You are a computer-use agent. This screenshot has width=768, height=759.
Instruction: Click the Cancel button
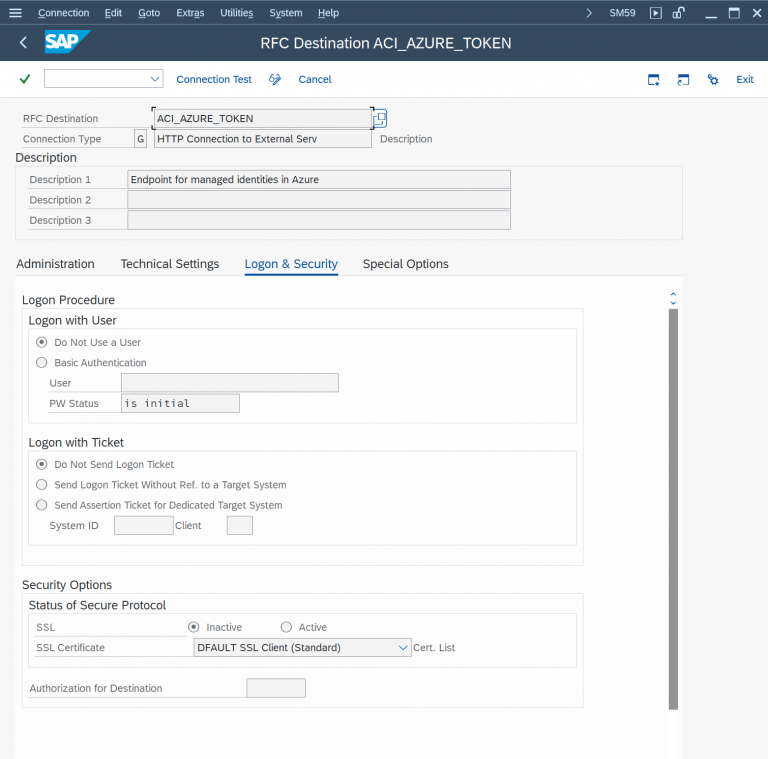click(315, 79)
